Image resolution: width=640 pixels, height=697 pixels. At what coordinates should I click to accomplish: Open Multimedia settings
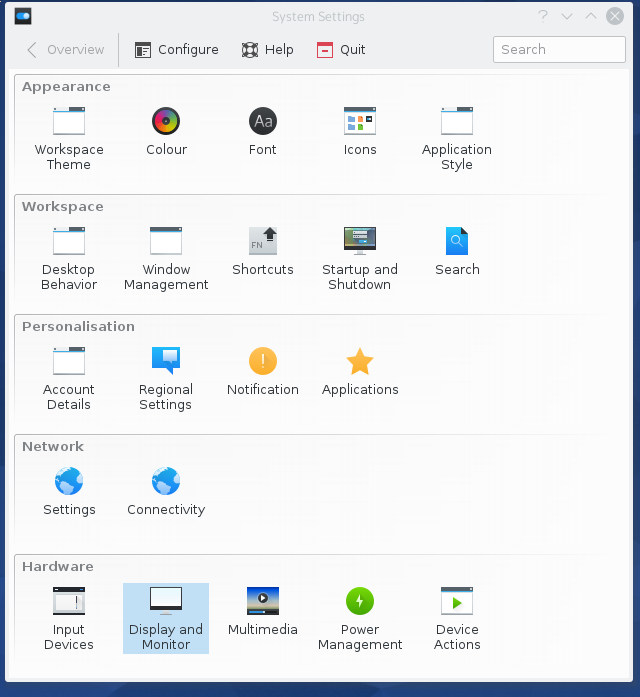tap(263, 611)
